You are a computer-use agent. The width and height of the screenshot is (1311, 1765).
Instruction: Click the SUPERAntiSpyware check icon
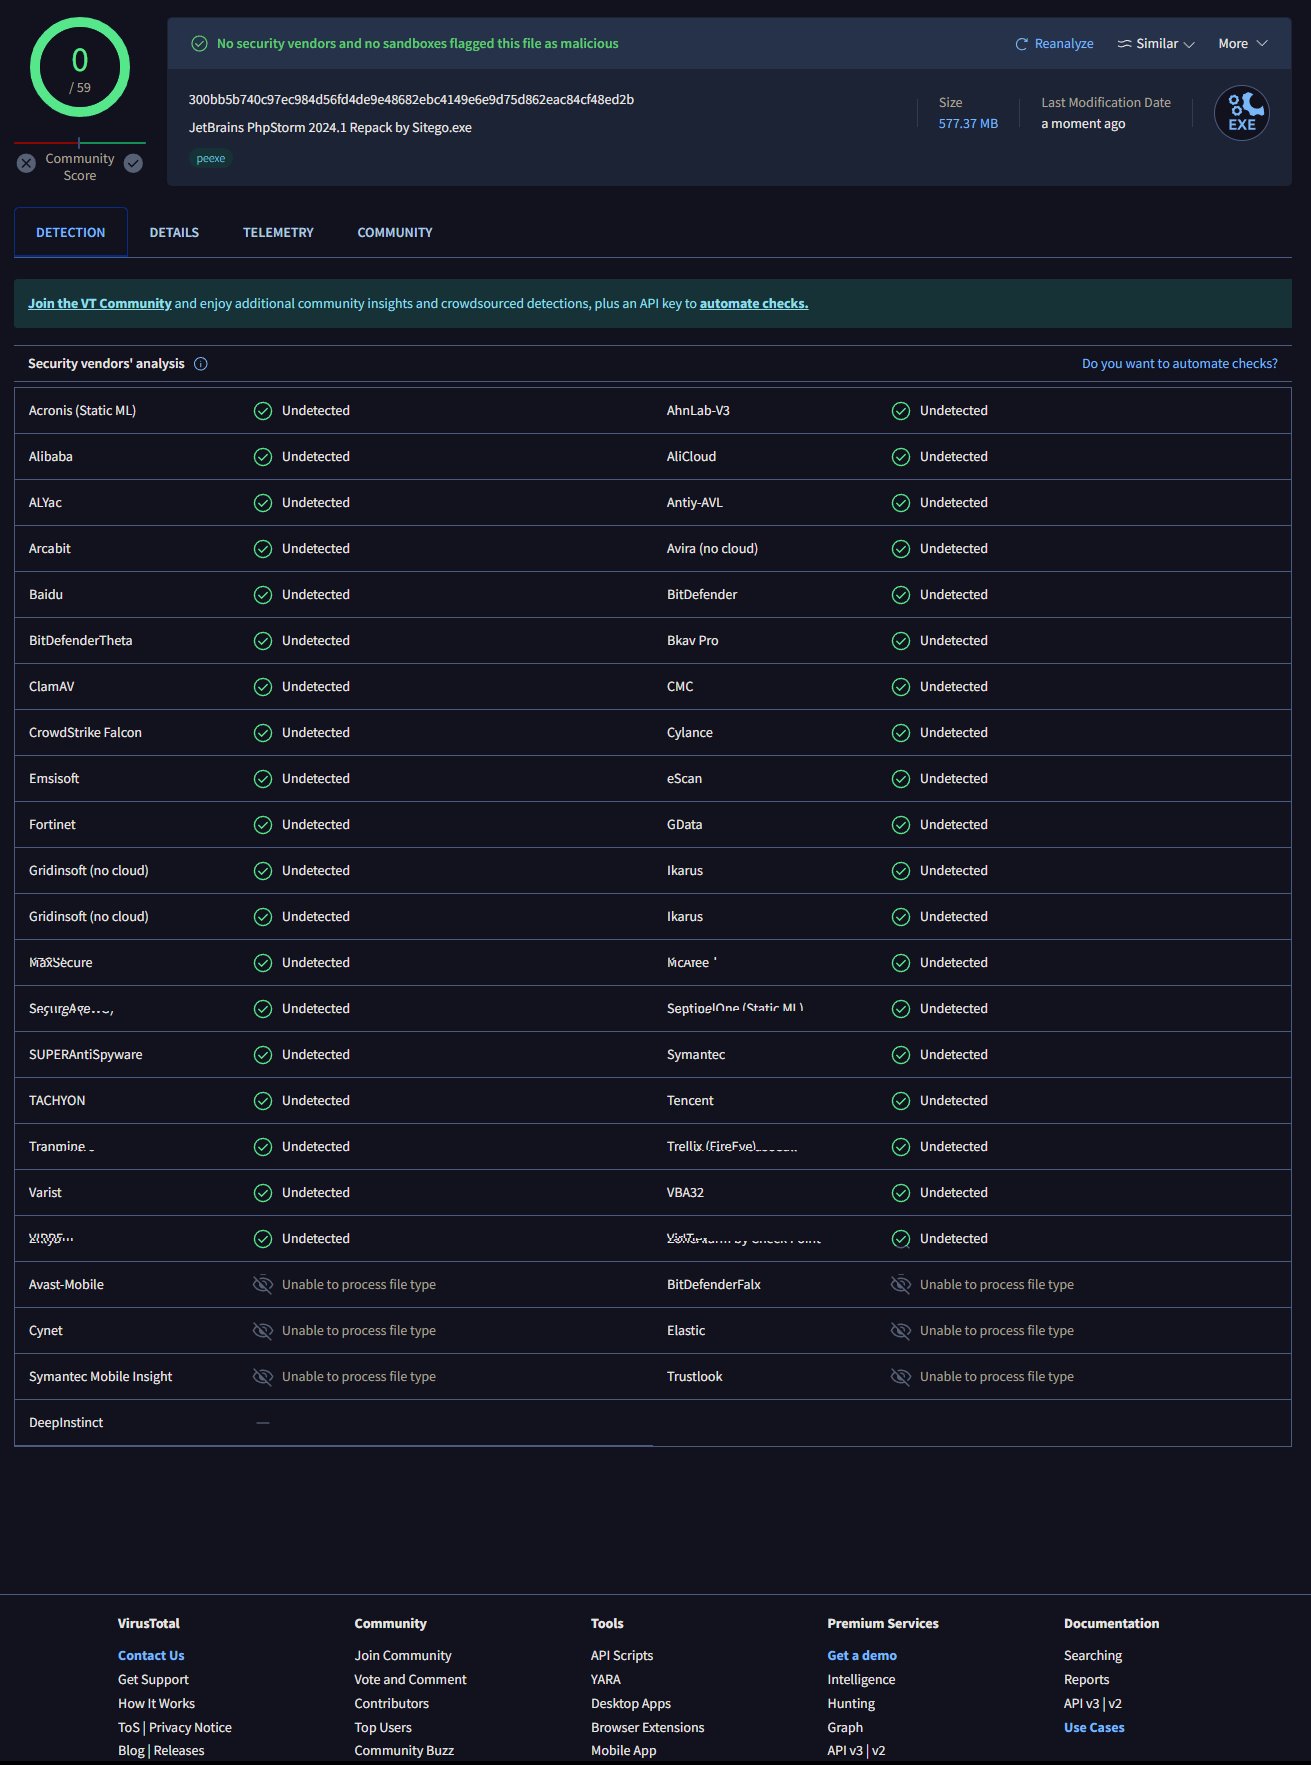point(263,1055)
